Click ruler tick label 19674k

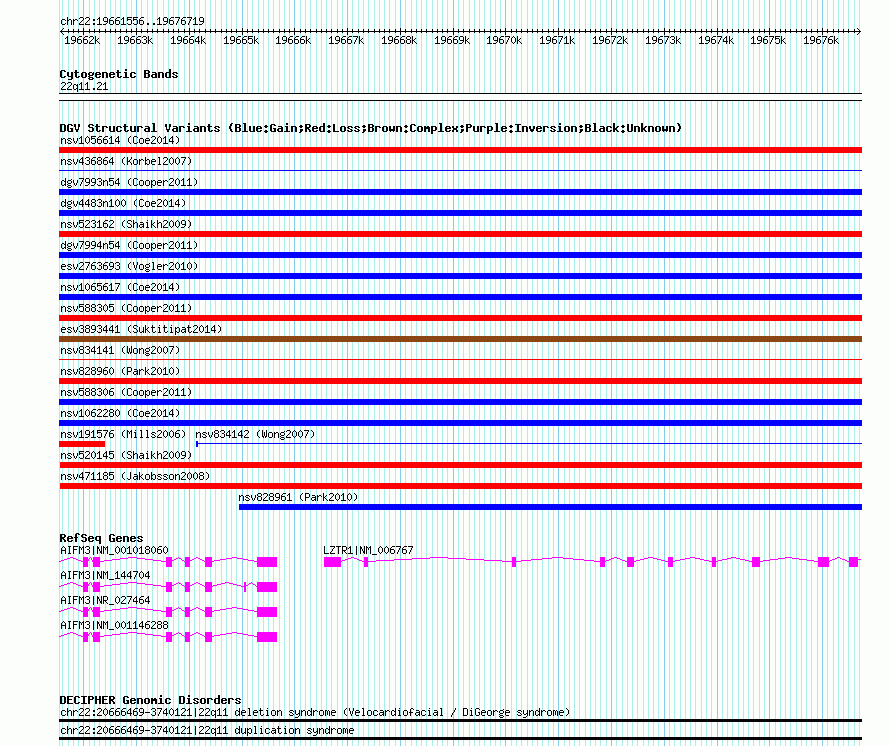pyautogui.click(x=716, y=40)
